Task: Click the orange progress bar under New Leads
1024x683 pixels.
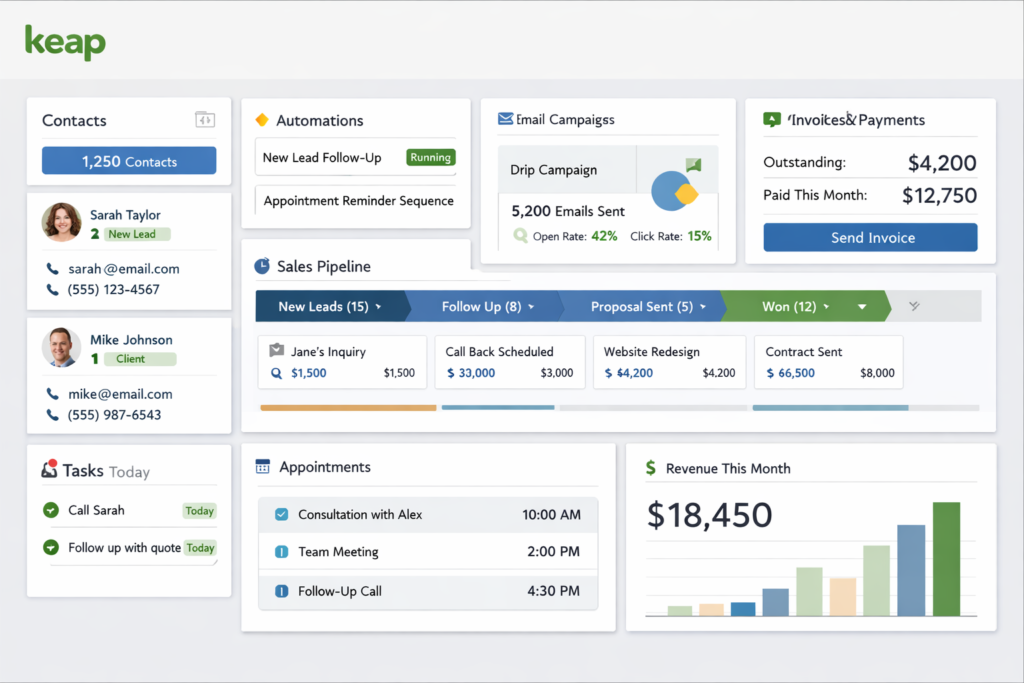Action: coord(347,407)
